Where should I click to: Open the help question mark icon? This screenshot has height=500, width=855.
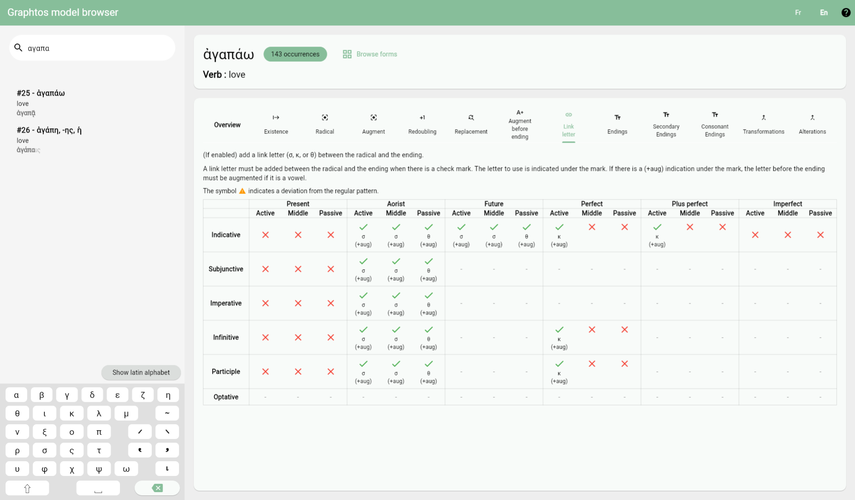point(845,13)
